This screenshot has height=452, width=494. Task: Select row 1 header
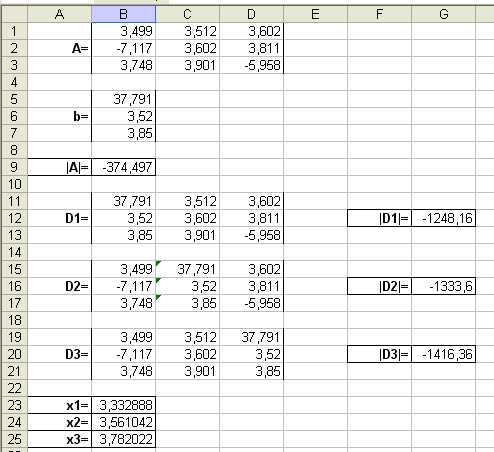click(14, 31)
